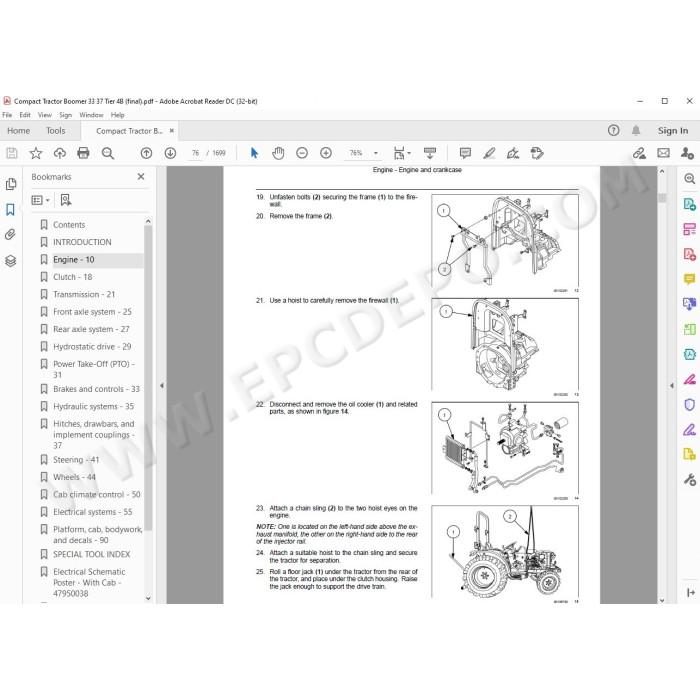Screen dimensions: 700x700
Task: Open the Steering - 41 bookmark
Action: coord(76,460)
